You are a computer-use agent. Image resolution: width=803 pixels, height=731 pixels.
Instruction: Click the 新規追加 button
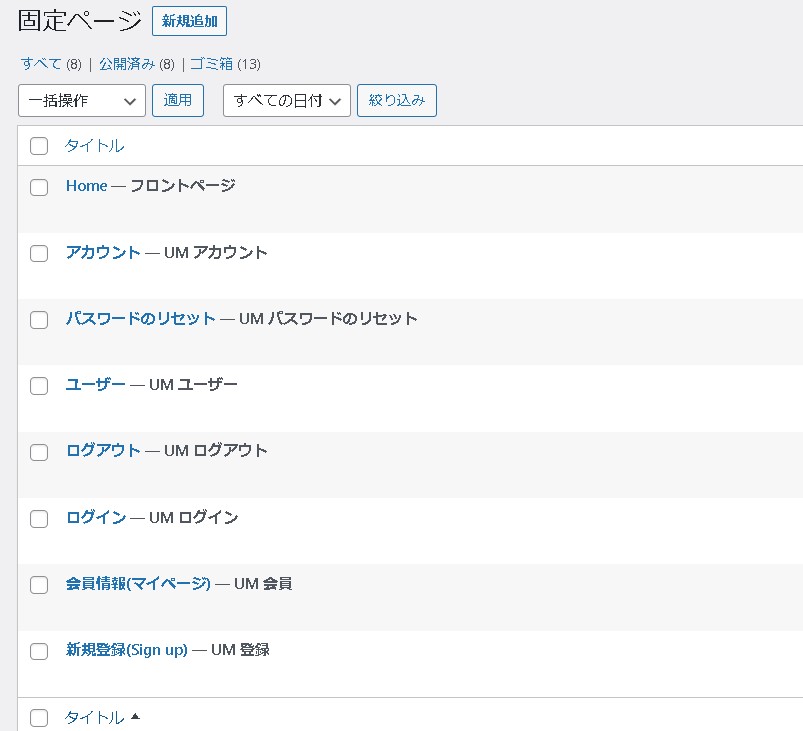click(190, 21)
